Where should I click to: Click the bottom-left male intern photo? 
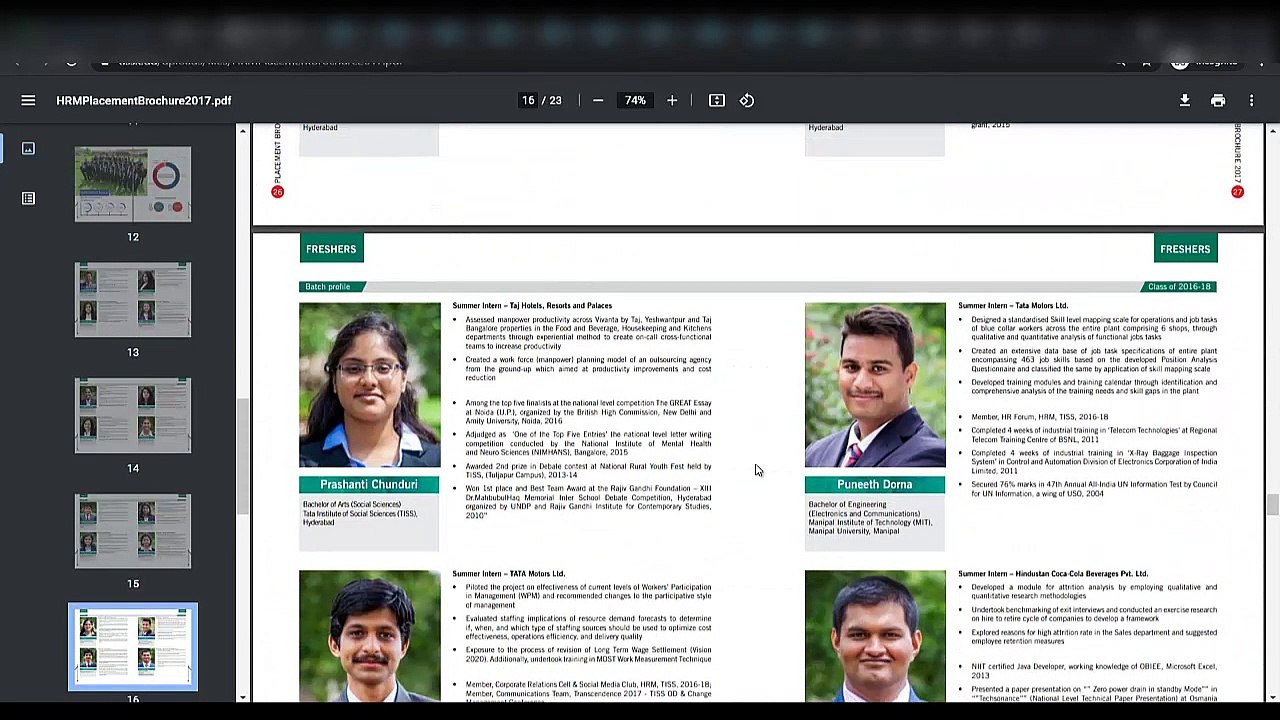tap(369, 636)
